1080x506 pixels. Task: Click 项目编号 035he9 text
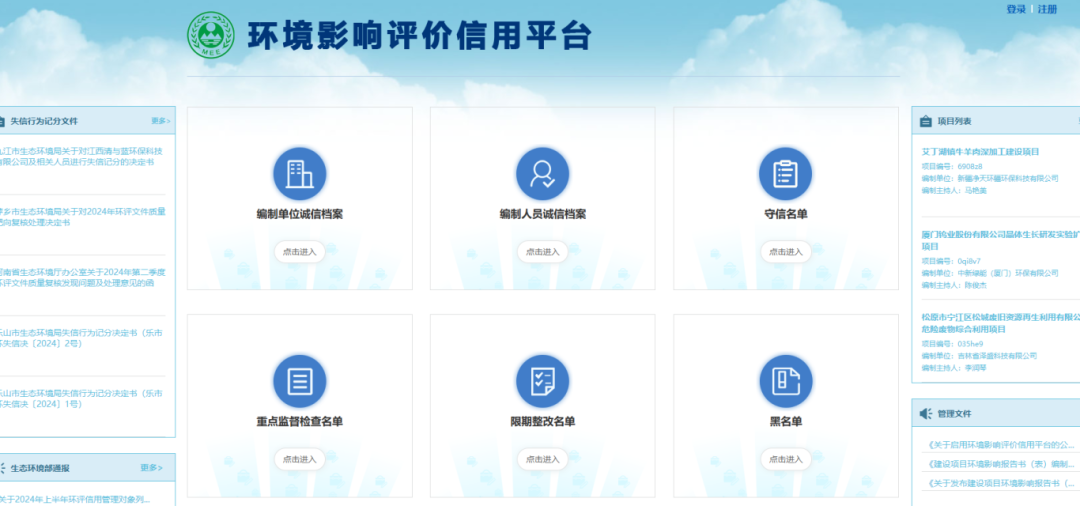coord(952,344)
